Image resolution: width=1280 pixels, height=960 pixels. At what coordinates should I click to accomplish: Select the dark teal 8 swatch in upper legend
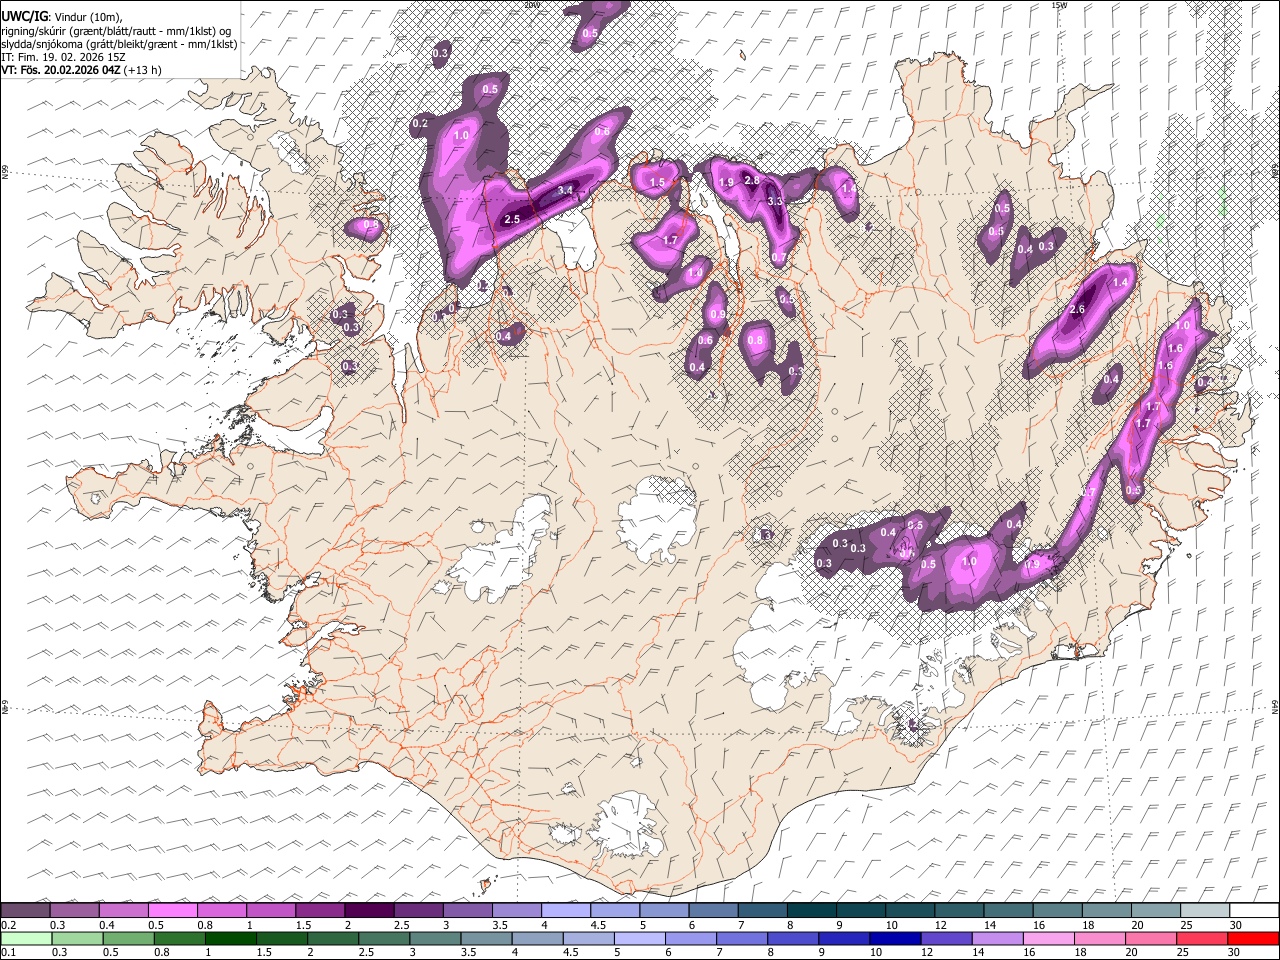click(x=811, y=911)
